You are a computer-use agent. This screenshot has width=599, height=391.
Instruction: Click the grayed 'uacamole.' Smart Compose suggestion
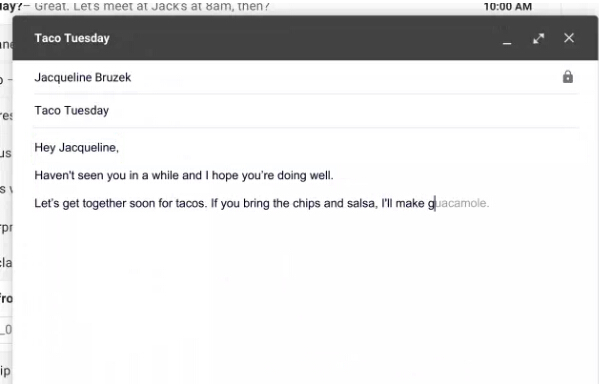point(462,203)
